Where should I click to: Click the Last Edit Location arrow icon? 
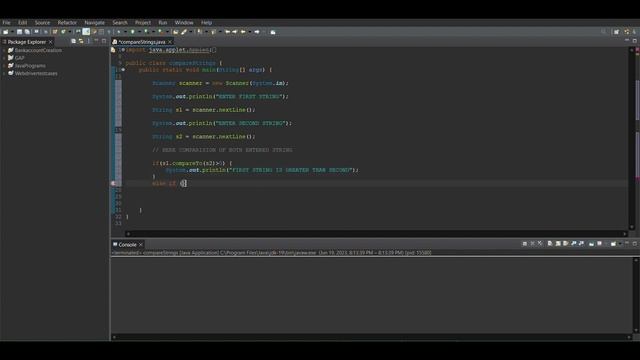[227, 32]
